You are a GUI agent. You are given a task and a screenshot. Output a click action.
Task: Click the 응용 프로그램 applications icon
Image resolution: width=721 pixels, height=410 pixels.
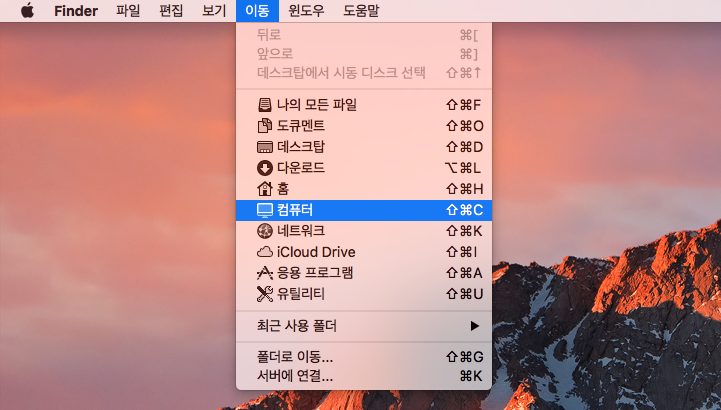[264, 273]
